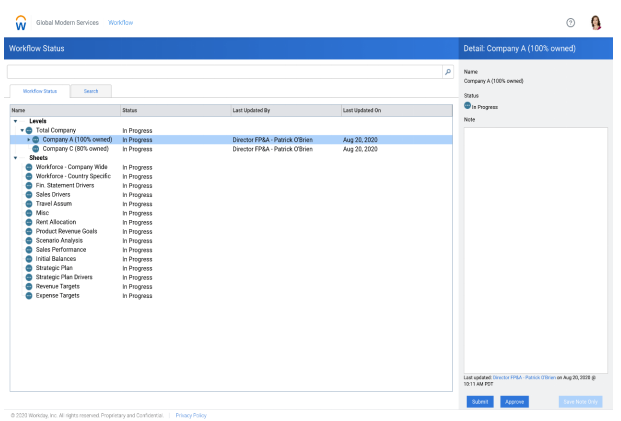The width and height of the screenshot is (621, 421).
Task: Click status icon for Company C (80% owned)
Action: (x=36, y=149)
